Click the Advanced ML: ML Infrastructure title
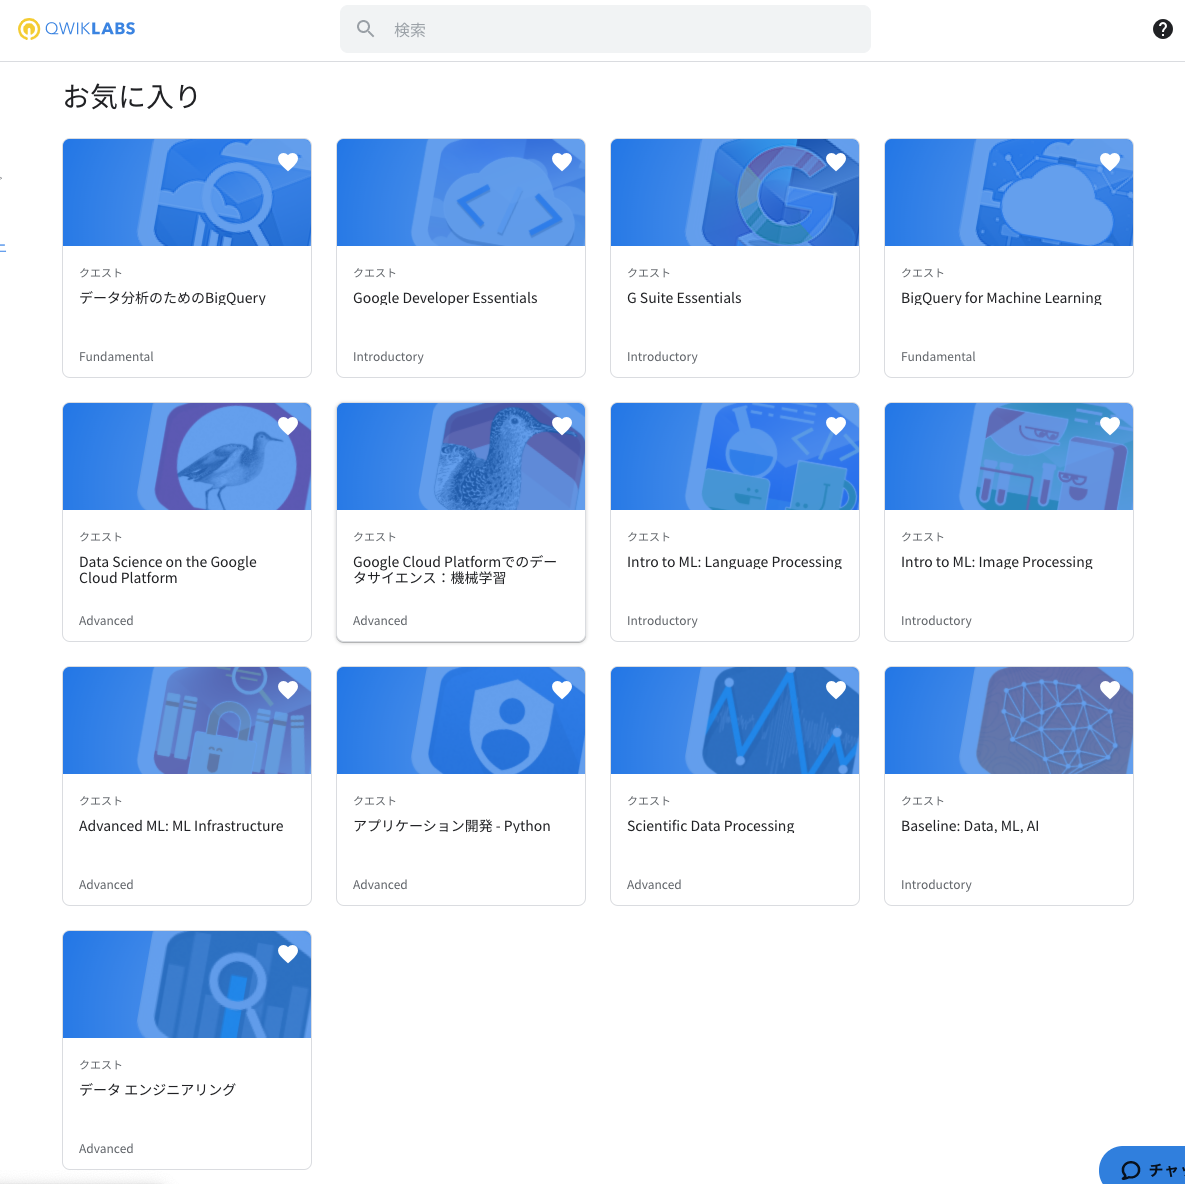The image size is (1185, 1184). 181,826
